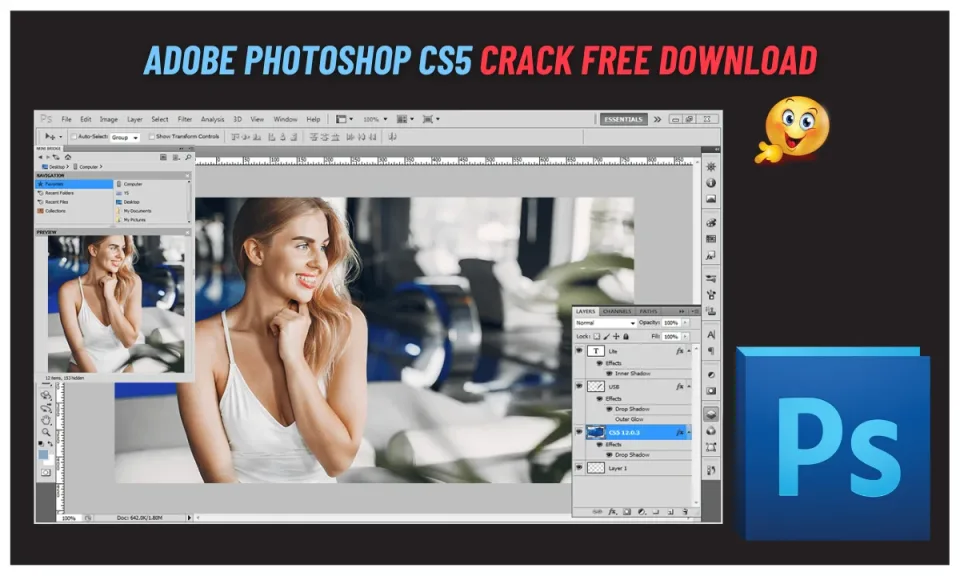Open Channels panel icon in dock
960x576 pixels.
click(711, 431)
